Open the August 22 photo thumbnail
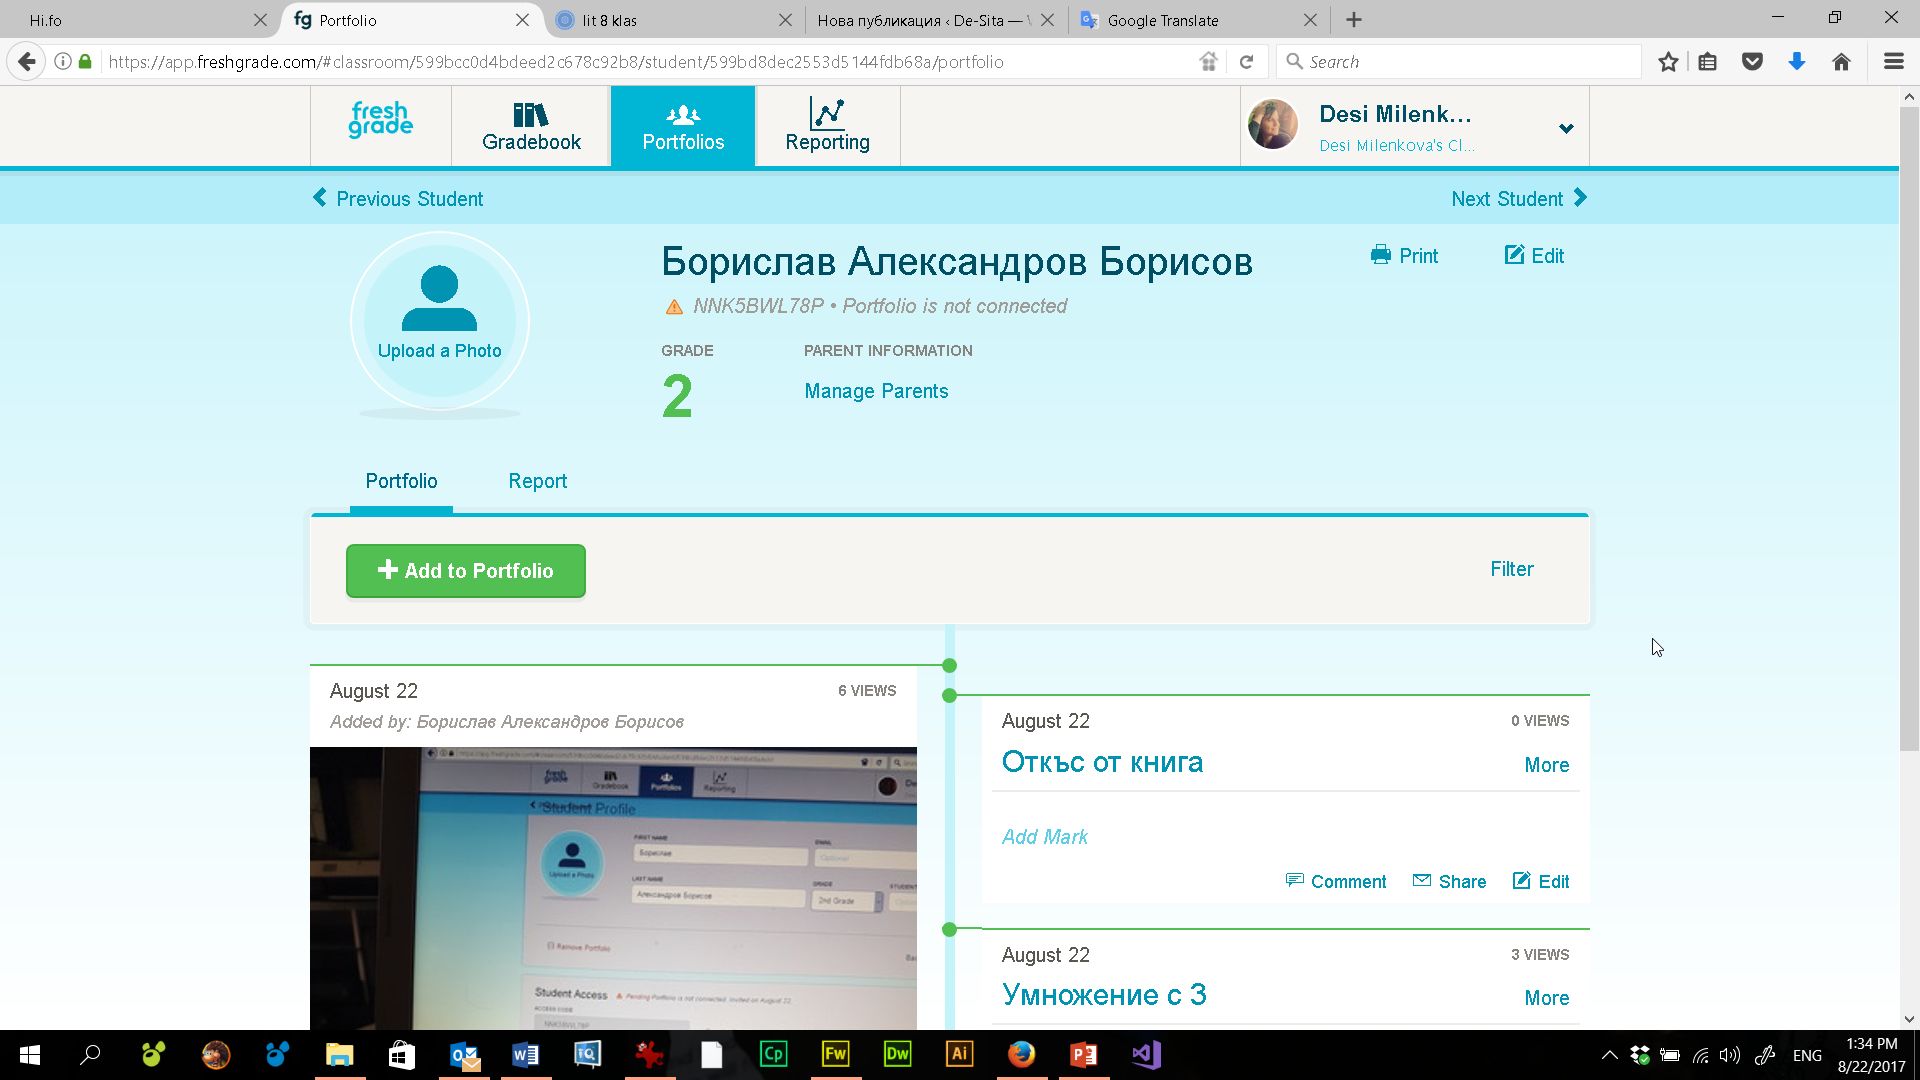The width and height of the screenshot is (1920, 1080). 613,888
